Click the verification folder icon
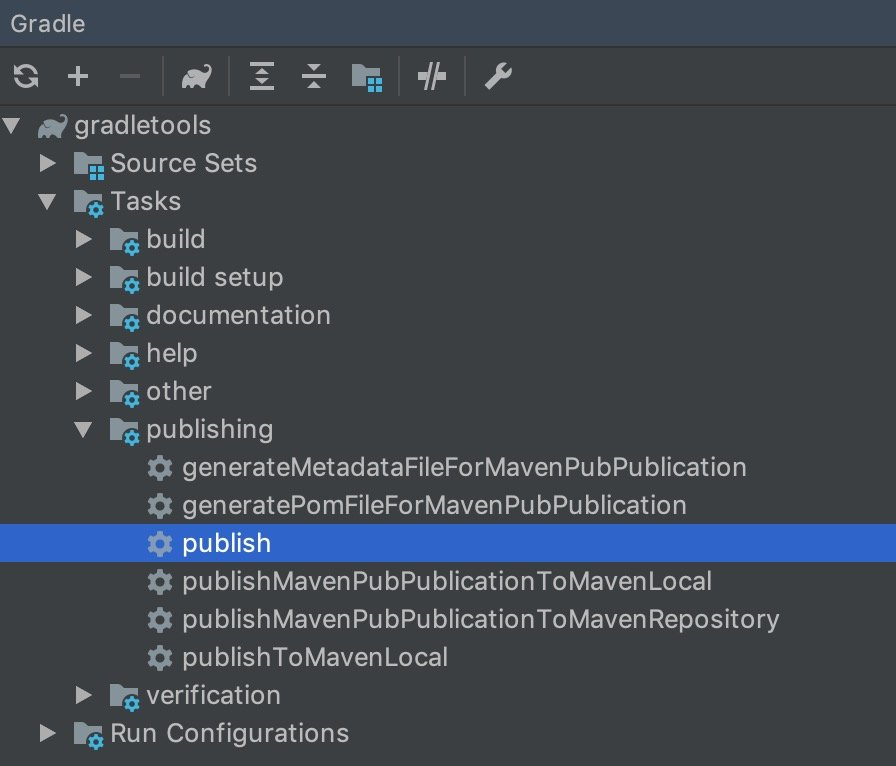The image size is (896, 766). click(x=125, y=697)
